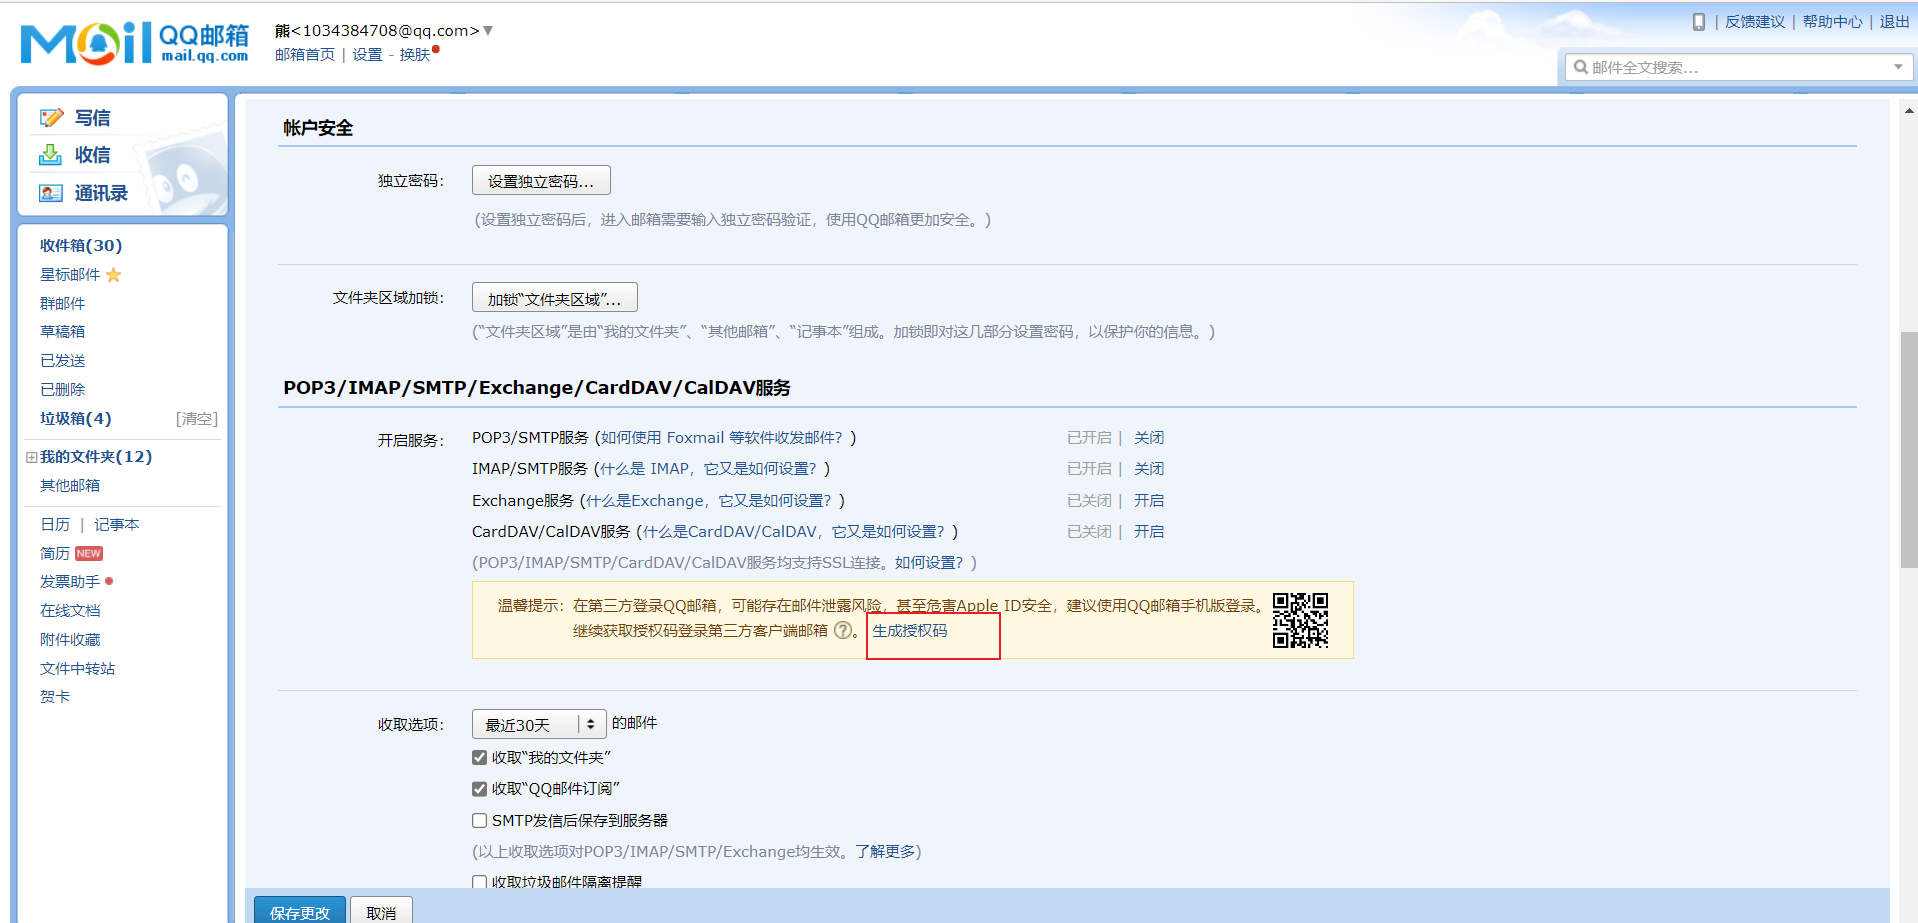Click the compose mail pencil icon
The image size is (1918, 923).
[x=51, y=118]
